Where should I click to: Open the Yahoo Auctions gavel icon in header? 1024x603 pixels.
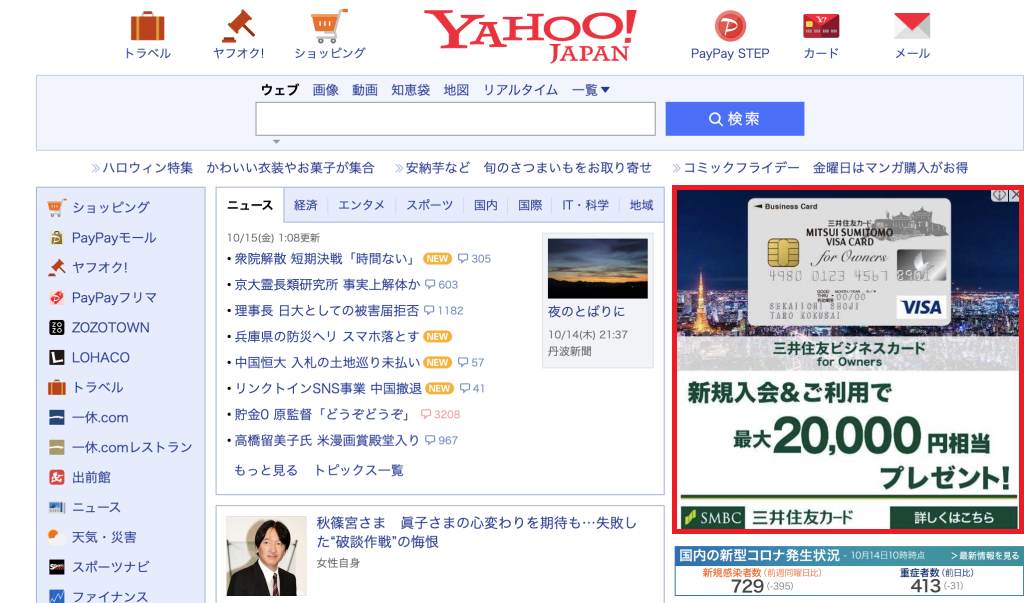[238, 26]
